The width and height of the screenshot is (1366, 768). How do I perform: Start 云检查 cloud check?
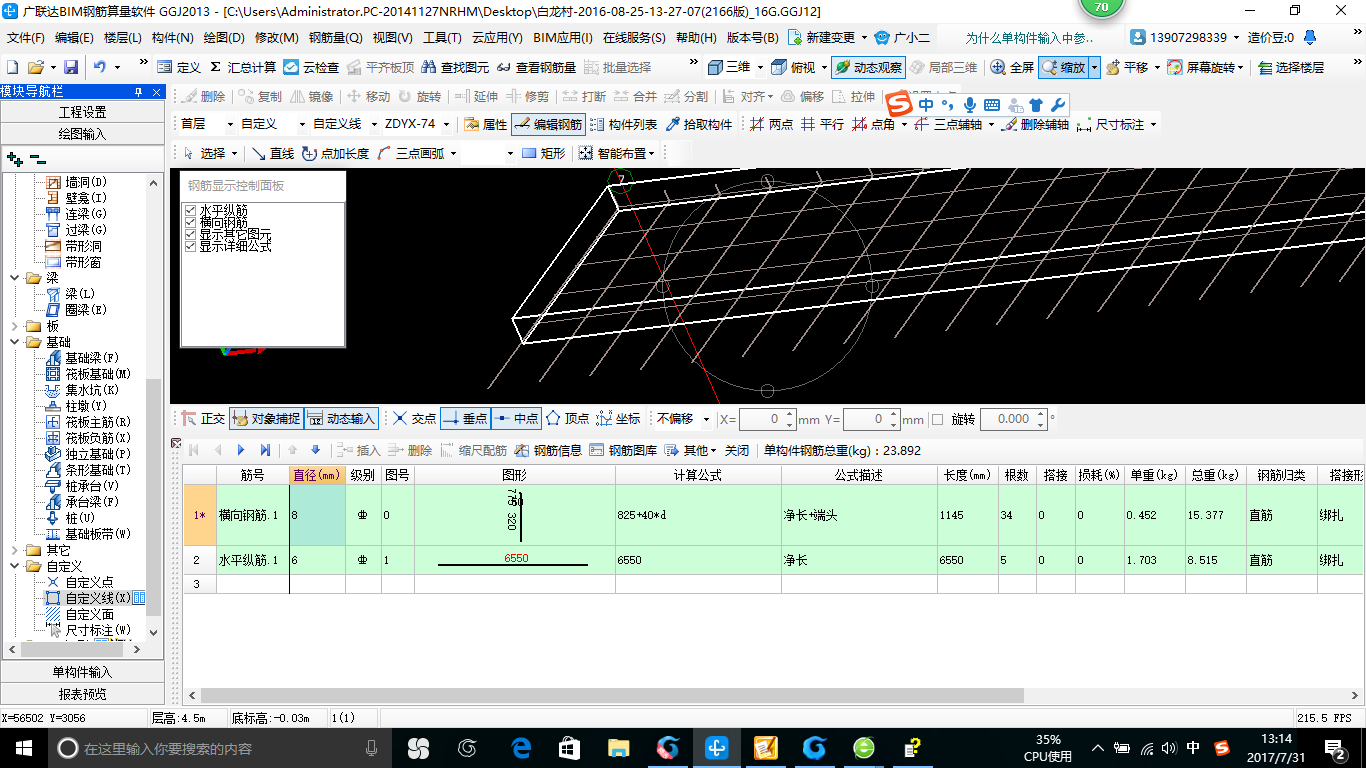point(311,67)
